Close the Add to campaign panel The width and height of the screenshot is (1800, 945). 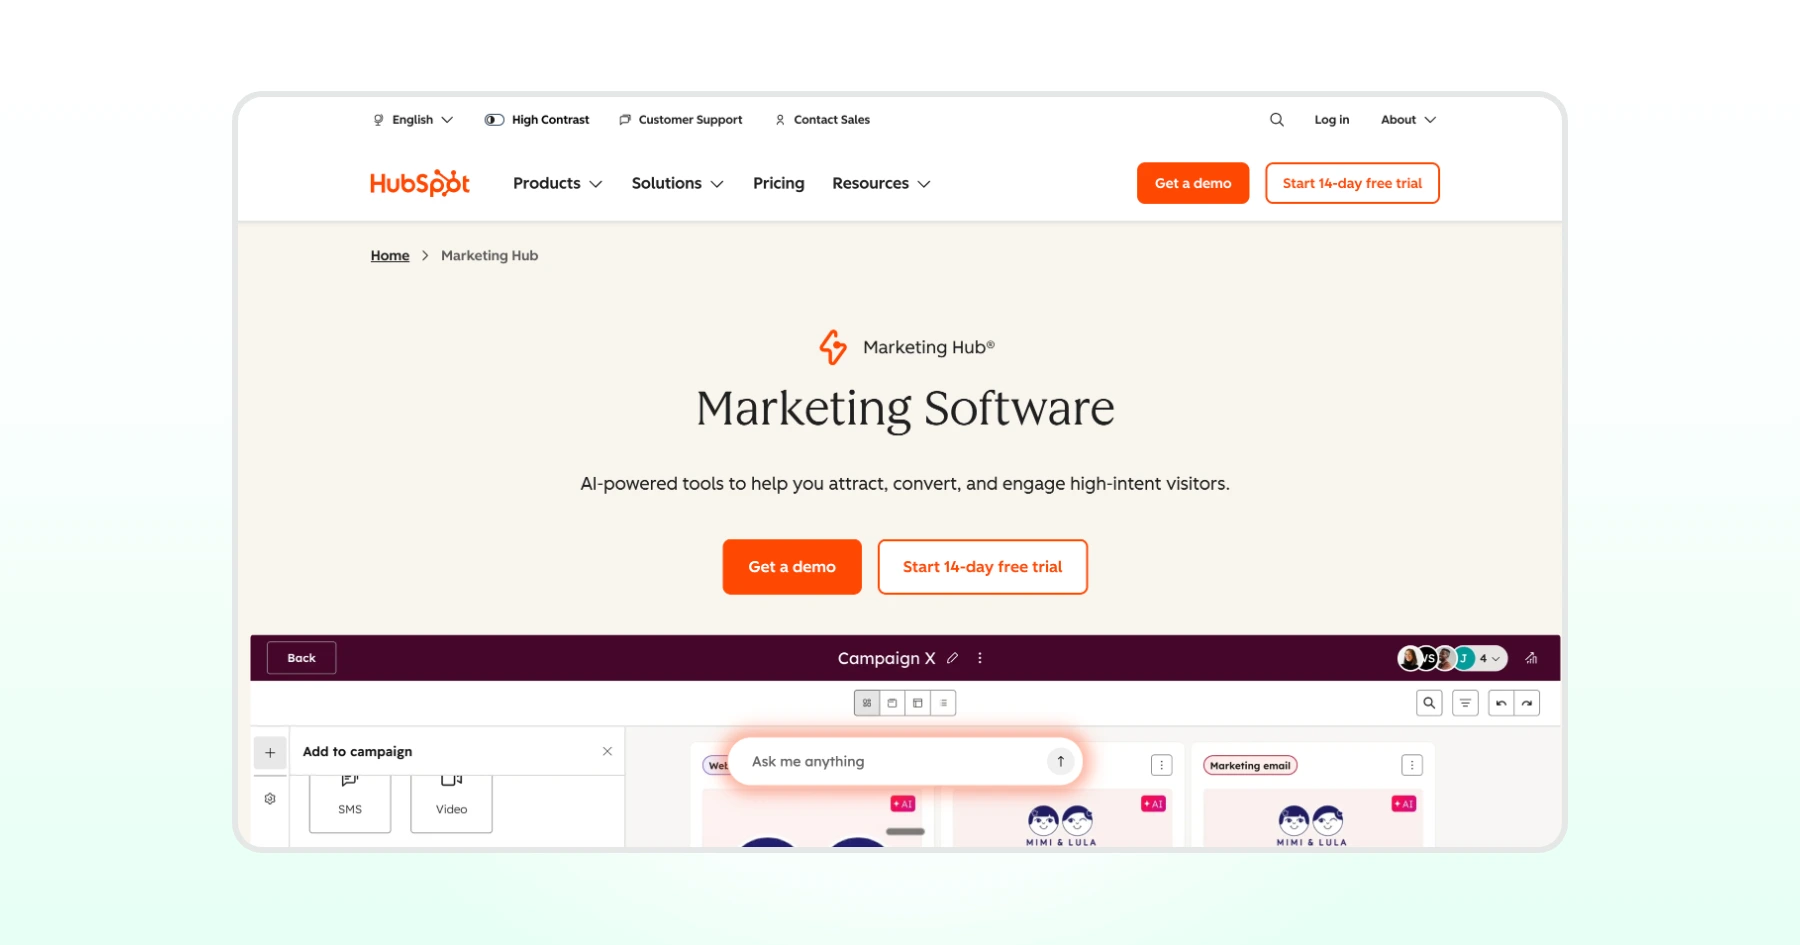point(607,751)
